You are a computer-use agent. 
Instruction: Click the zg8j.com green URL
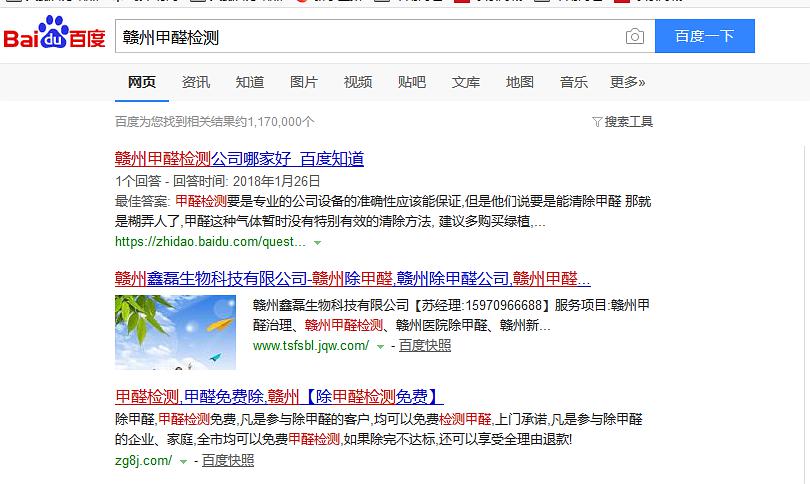coord(143,460)
